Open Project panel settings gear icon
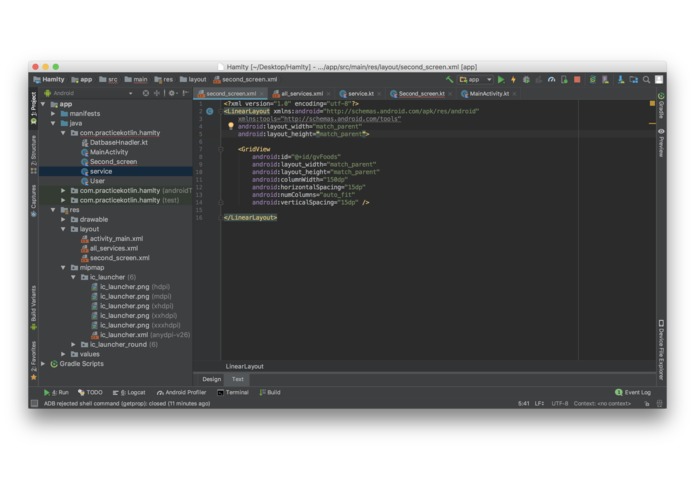Screen dimensions: 695x494 (172, 93)
